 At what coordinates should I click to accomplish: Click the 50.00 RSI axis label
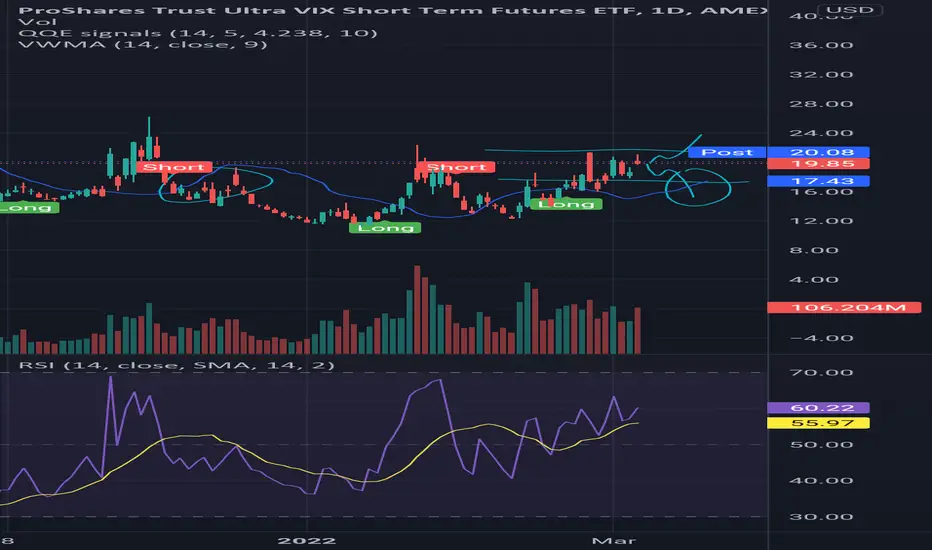click(821, 445)
